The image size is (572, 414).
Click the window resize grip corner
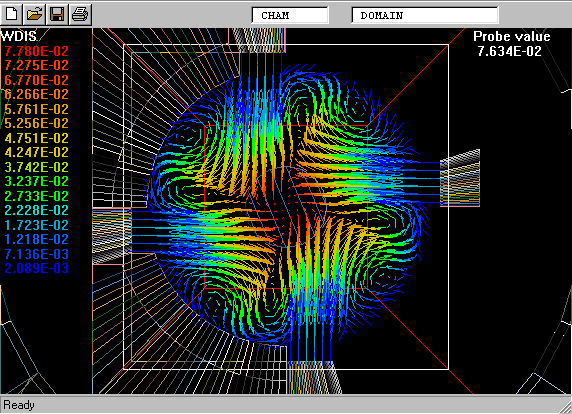565,406
